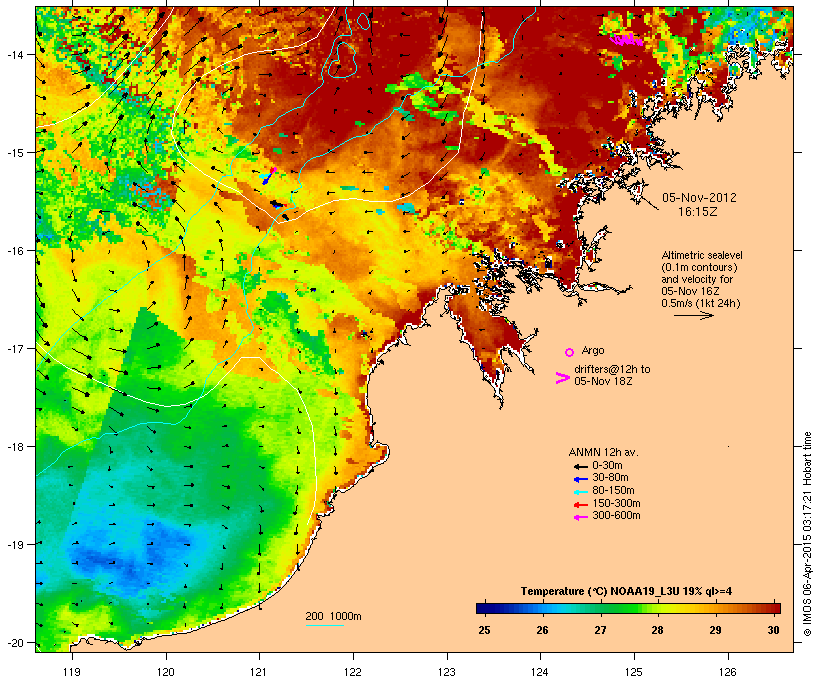Click the longitude axis label 125

pos(634,672)
